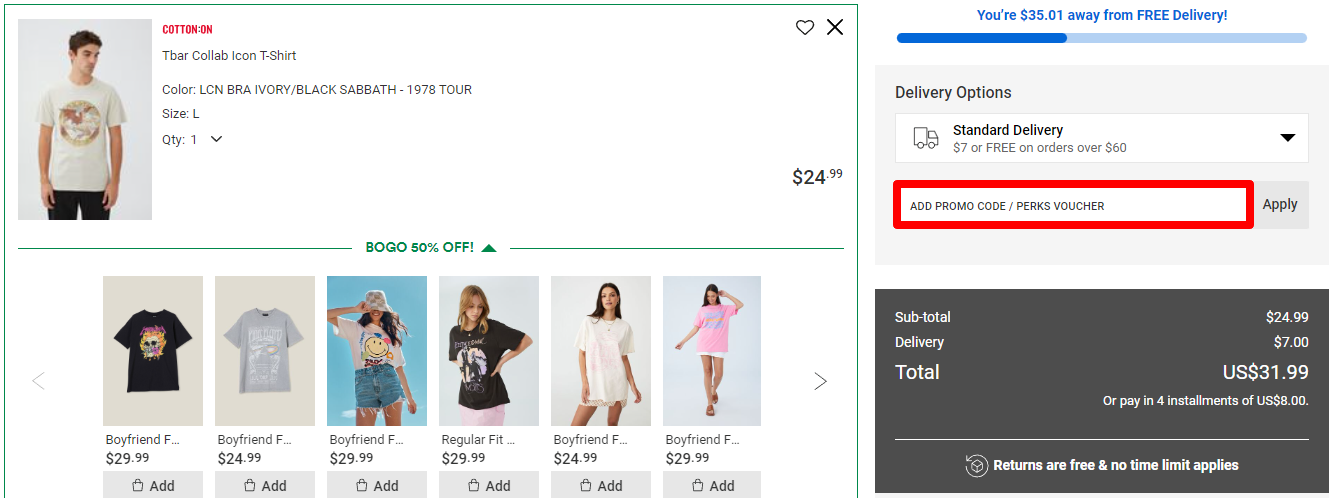
Task: Click the delivery truck icon
Action: point(926,138)
